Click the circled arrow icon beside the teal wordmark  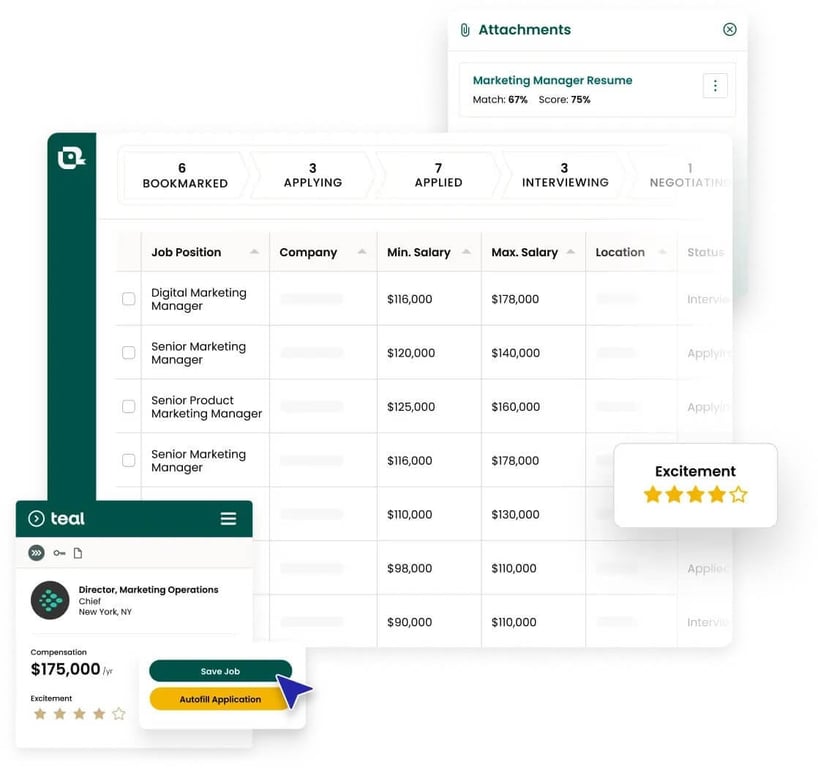click(x=36, y=519)
